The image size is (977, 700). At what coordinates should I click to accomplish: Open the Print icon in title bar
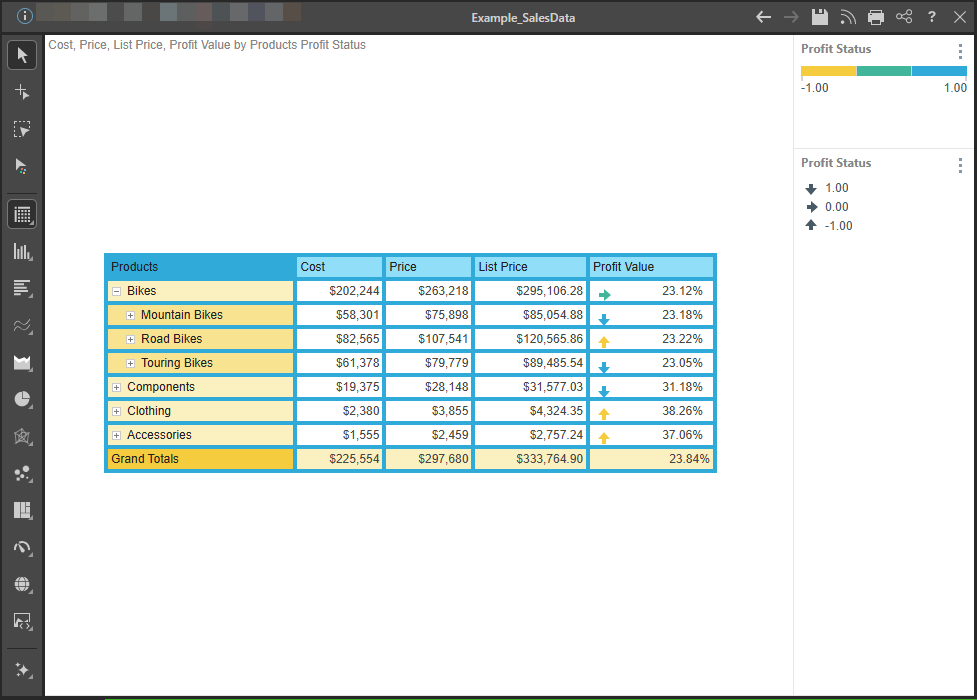(876, 17)
